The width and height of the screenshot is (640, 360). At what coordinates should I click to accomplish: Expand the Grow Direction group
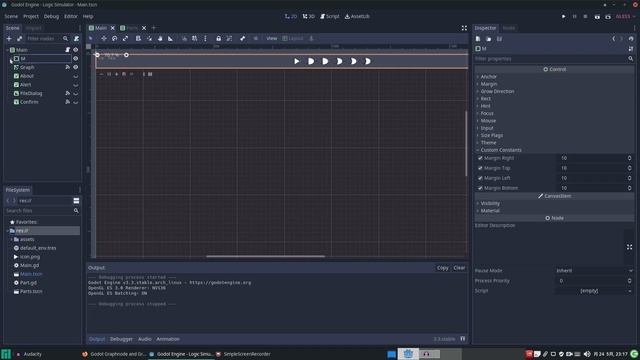497,91
